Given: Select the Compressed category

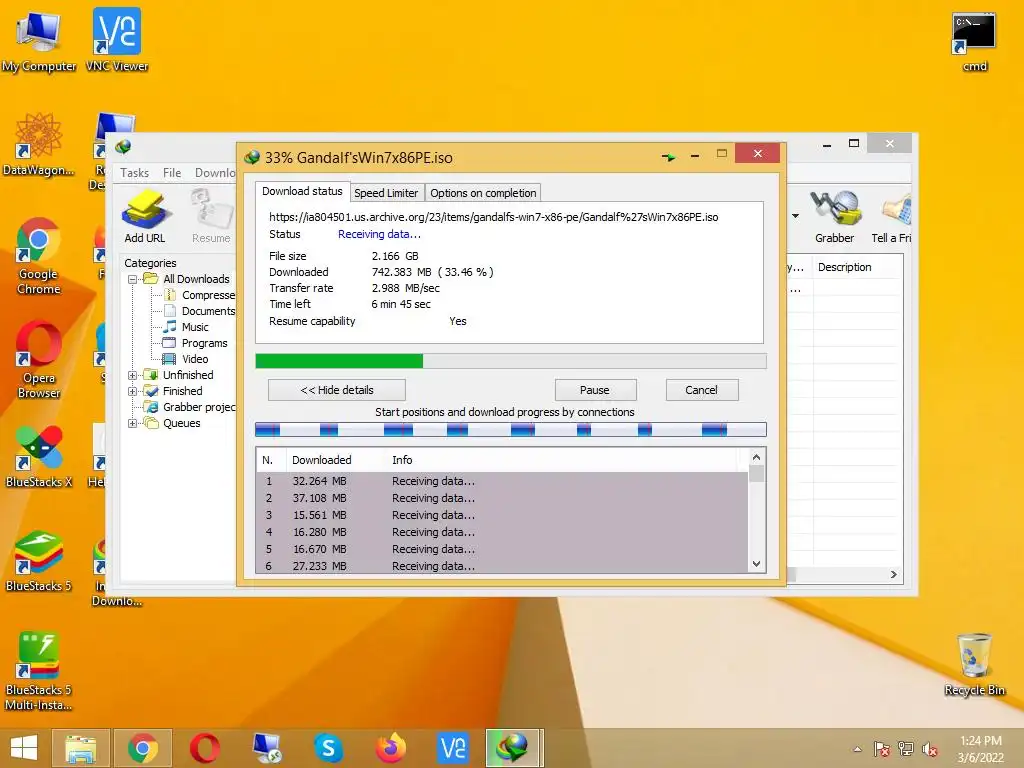Looking at the screenshot, I should pyautogui.click(x=199, y=295).
